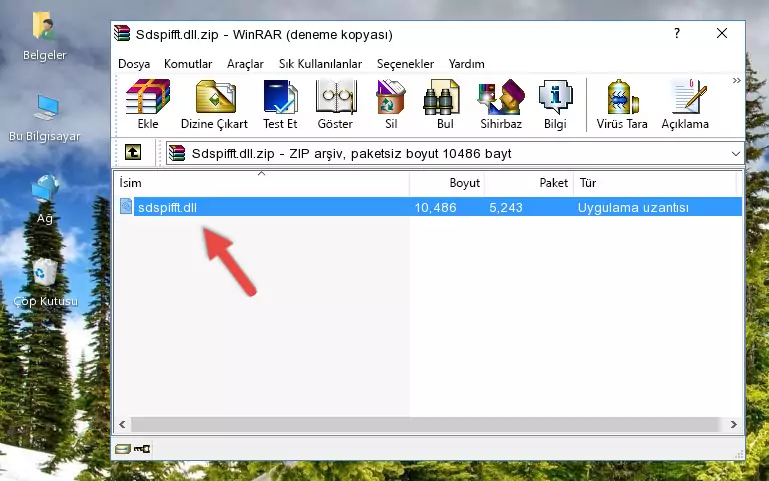Image resolution: width=769 pixels, height=481 pixels.
Task: Click the help question mark button
Action: click(x=677, y=33)
